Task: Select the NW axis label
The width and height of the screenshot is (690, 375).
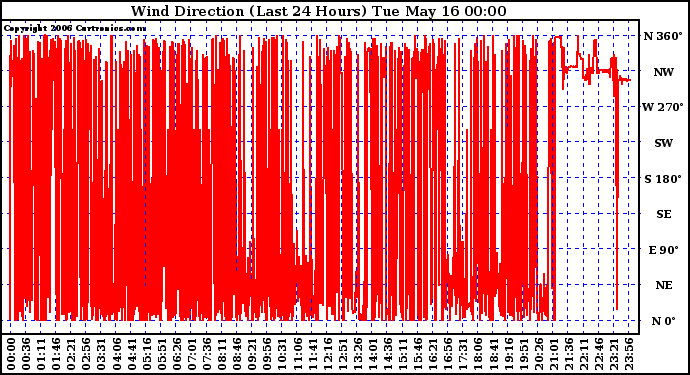Action: pos(664,72)
